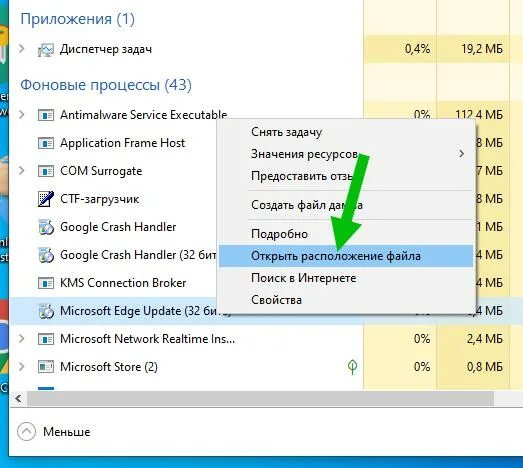Click the COM Surrogate process icon
This screenshot has height=468, width=523.
coord(46,171)
